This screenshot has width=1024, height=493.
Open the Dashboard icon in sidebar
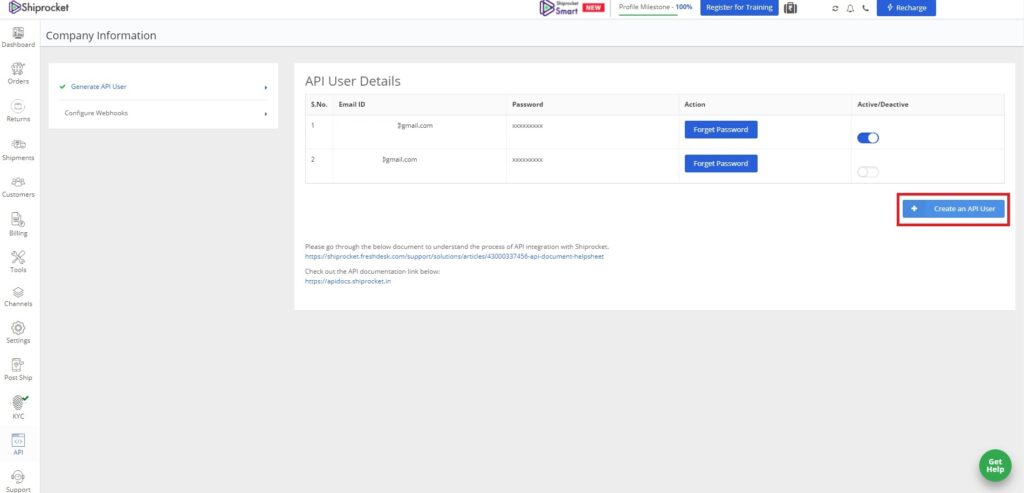coord(18,33)
